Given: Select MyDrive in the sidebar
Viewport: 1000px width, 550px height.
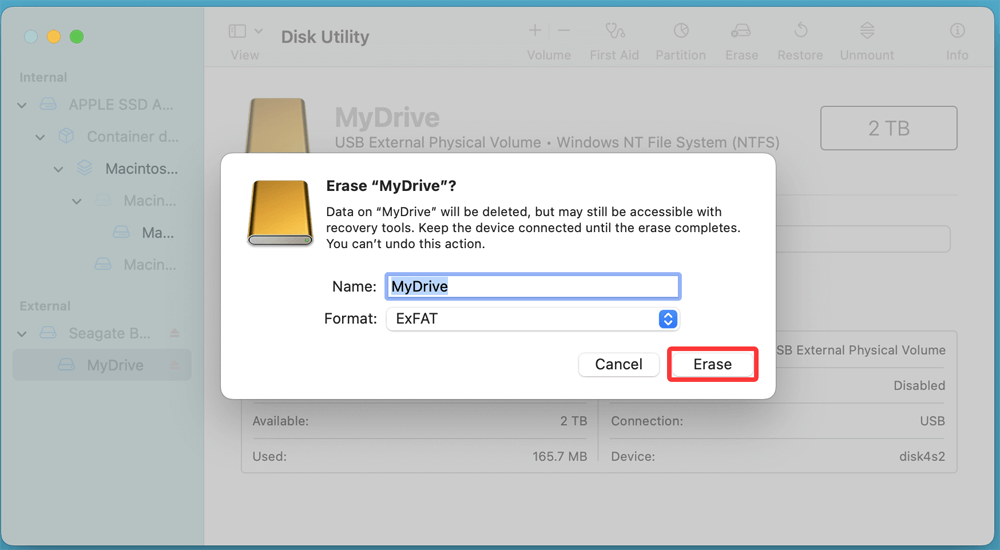Looking at the screenshot, I should (114, 365).
